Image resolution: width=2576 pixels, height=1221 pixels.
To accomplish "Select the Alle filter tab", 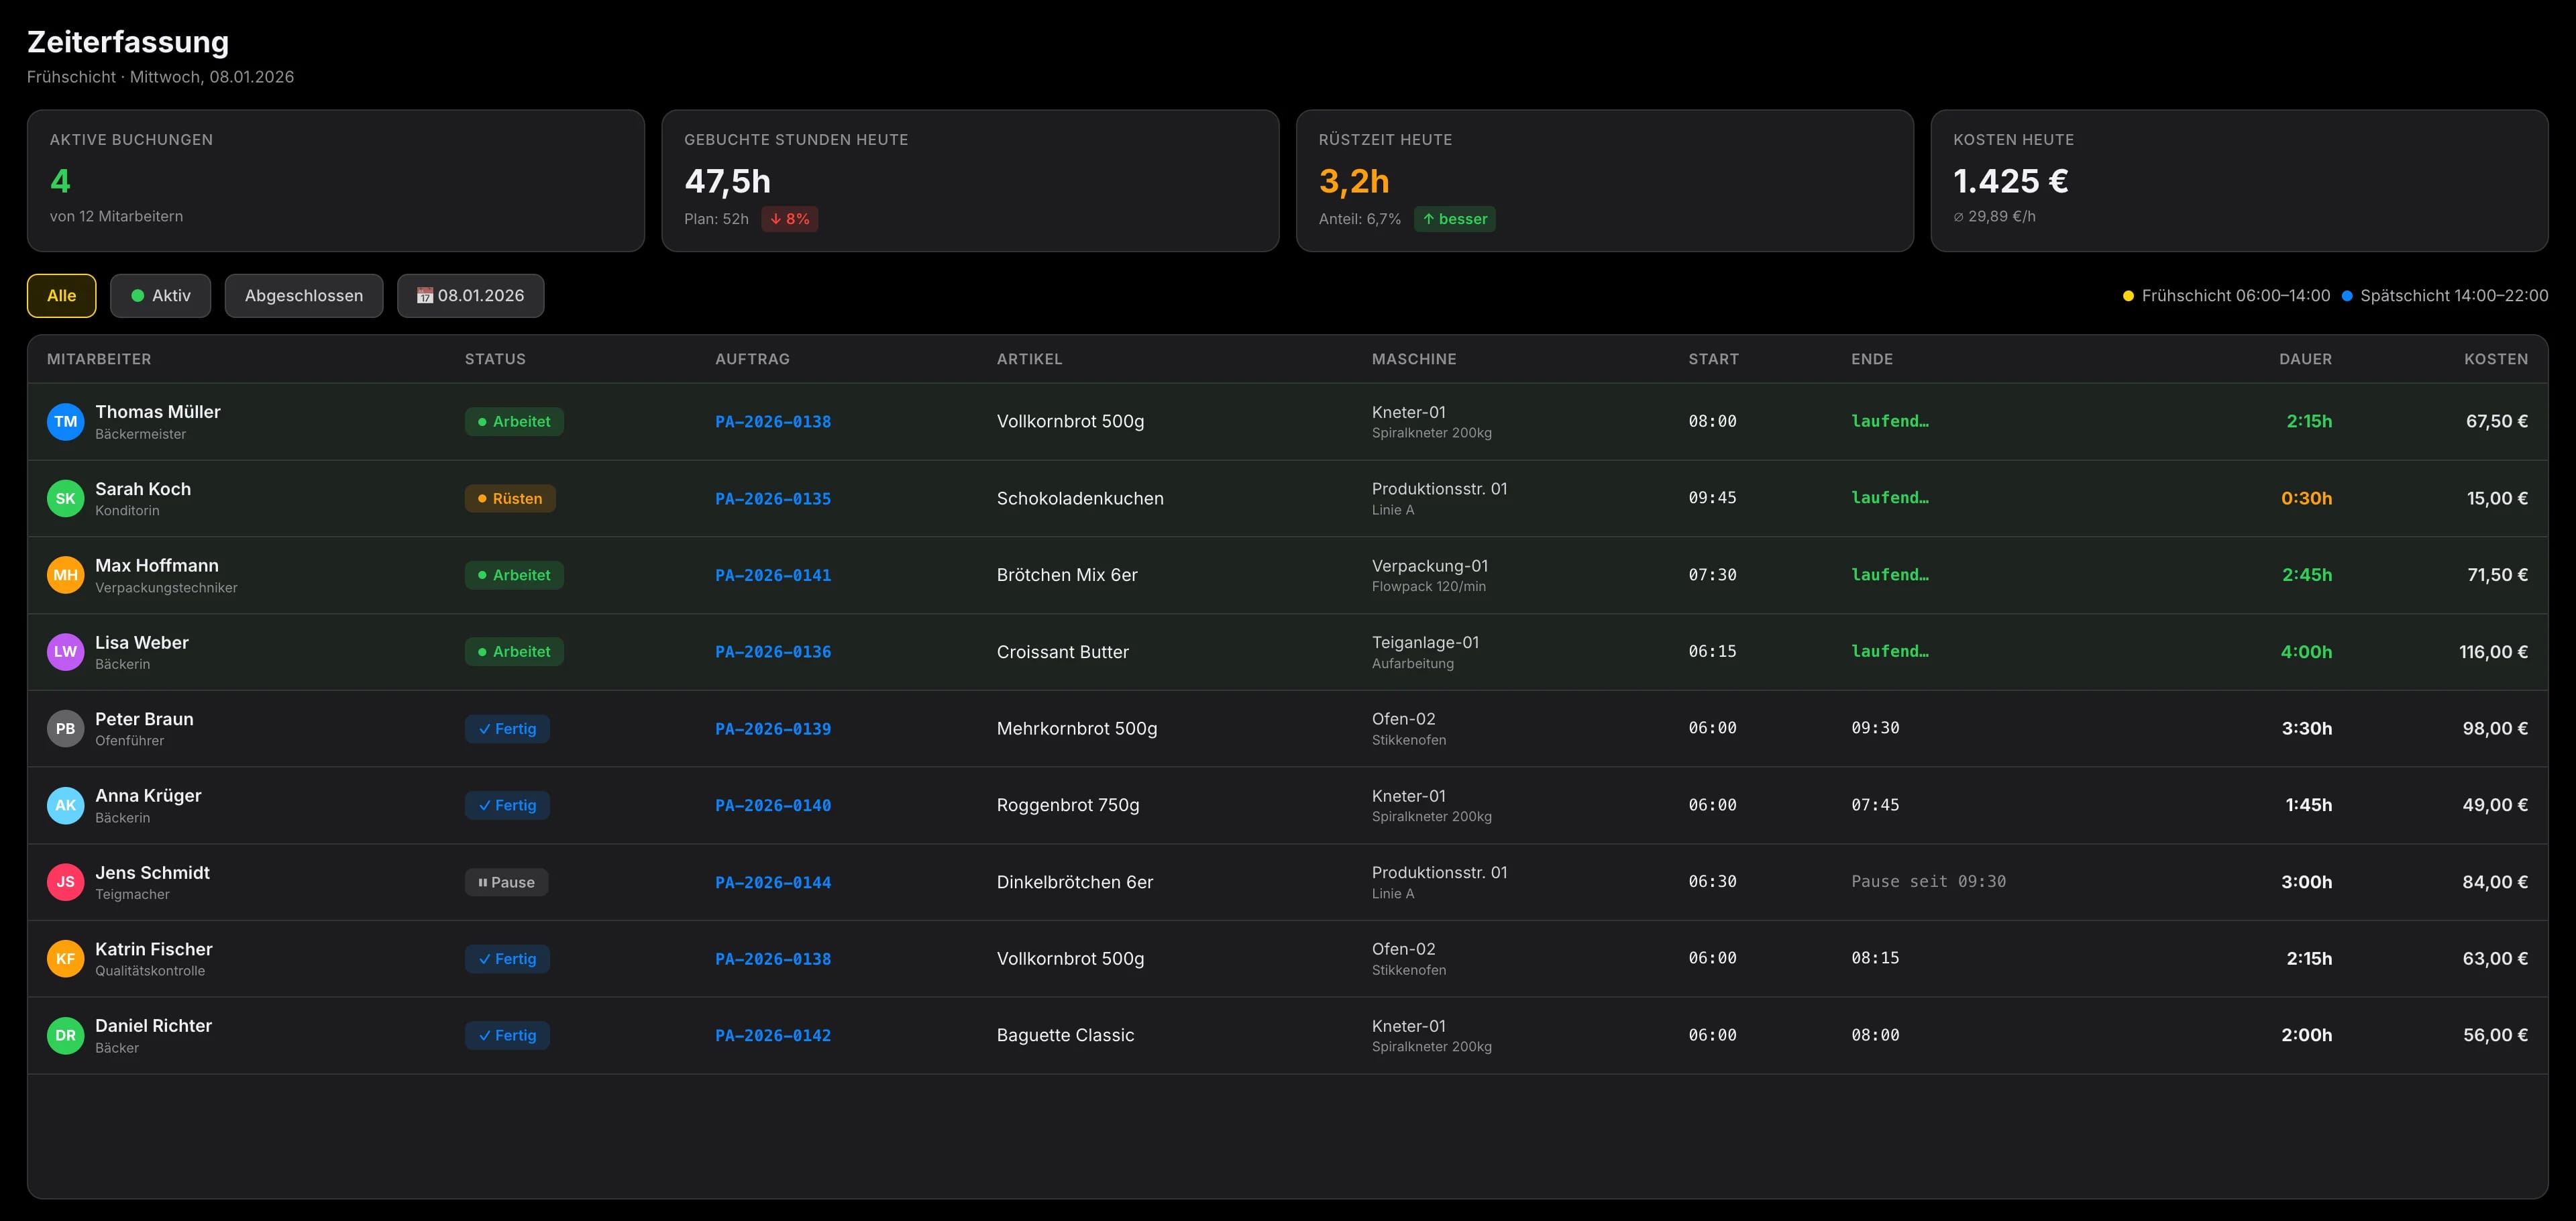I will pyautogui.click(x=61, y=296).
